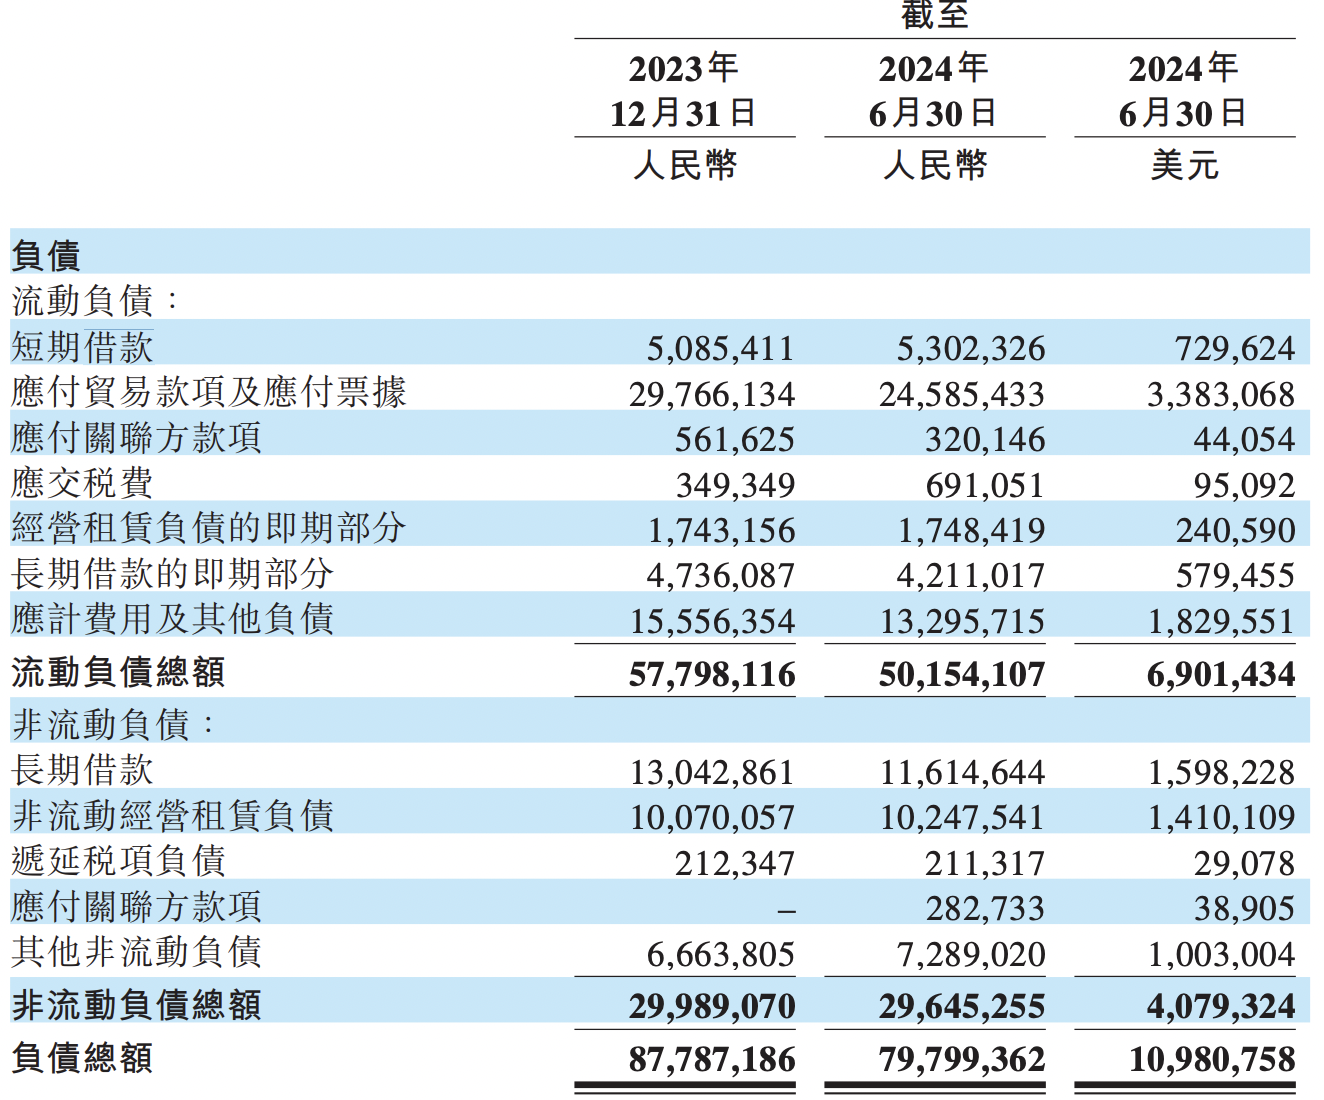Click the 691,051 value

point(985,486)
